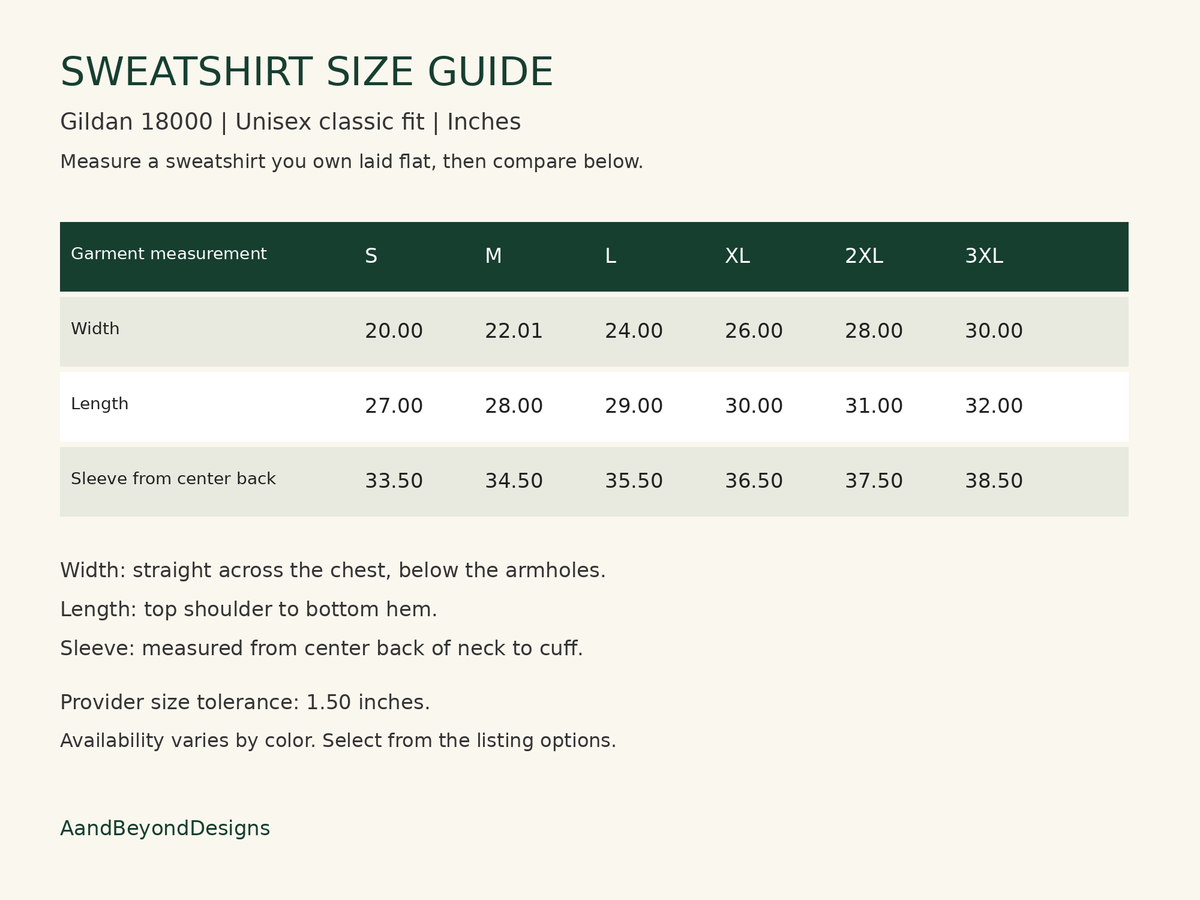Select the 29.00 length value for L
Viewport: 1200px width, 900px height.
click(x=634, y=406)
